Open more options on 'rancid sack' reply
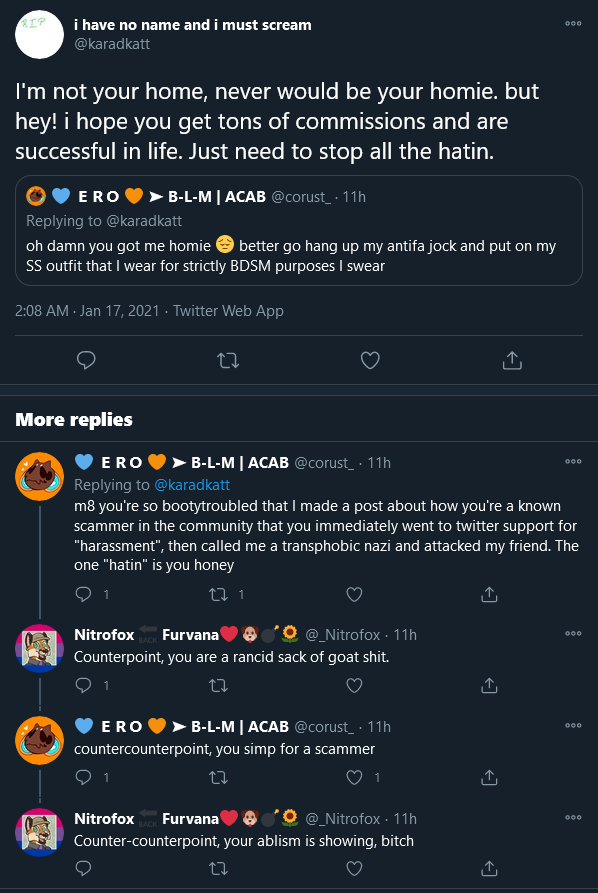This screenshot has height=893, width=598. pos(573,633)
